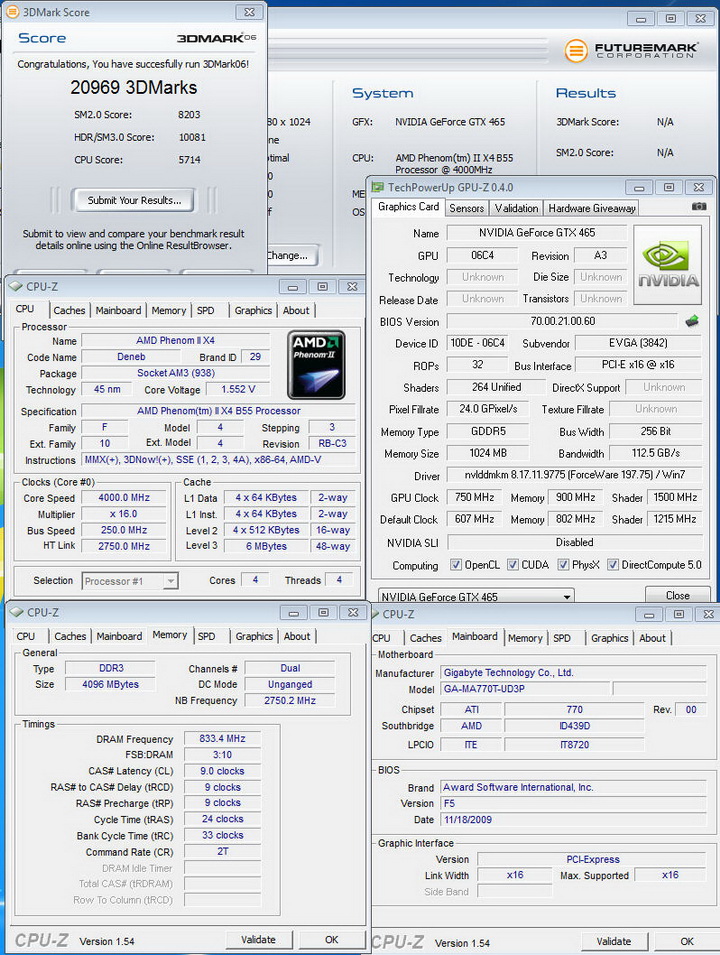Click the Driver version field in GPU-Z
Image resolution: width=720 pixels, height=955 pixels.
coord(574,474)
